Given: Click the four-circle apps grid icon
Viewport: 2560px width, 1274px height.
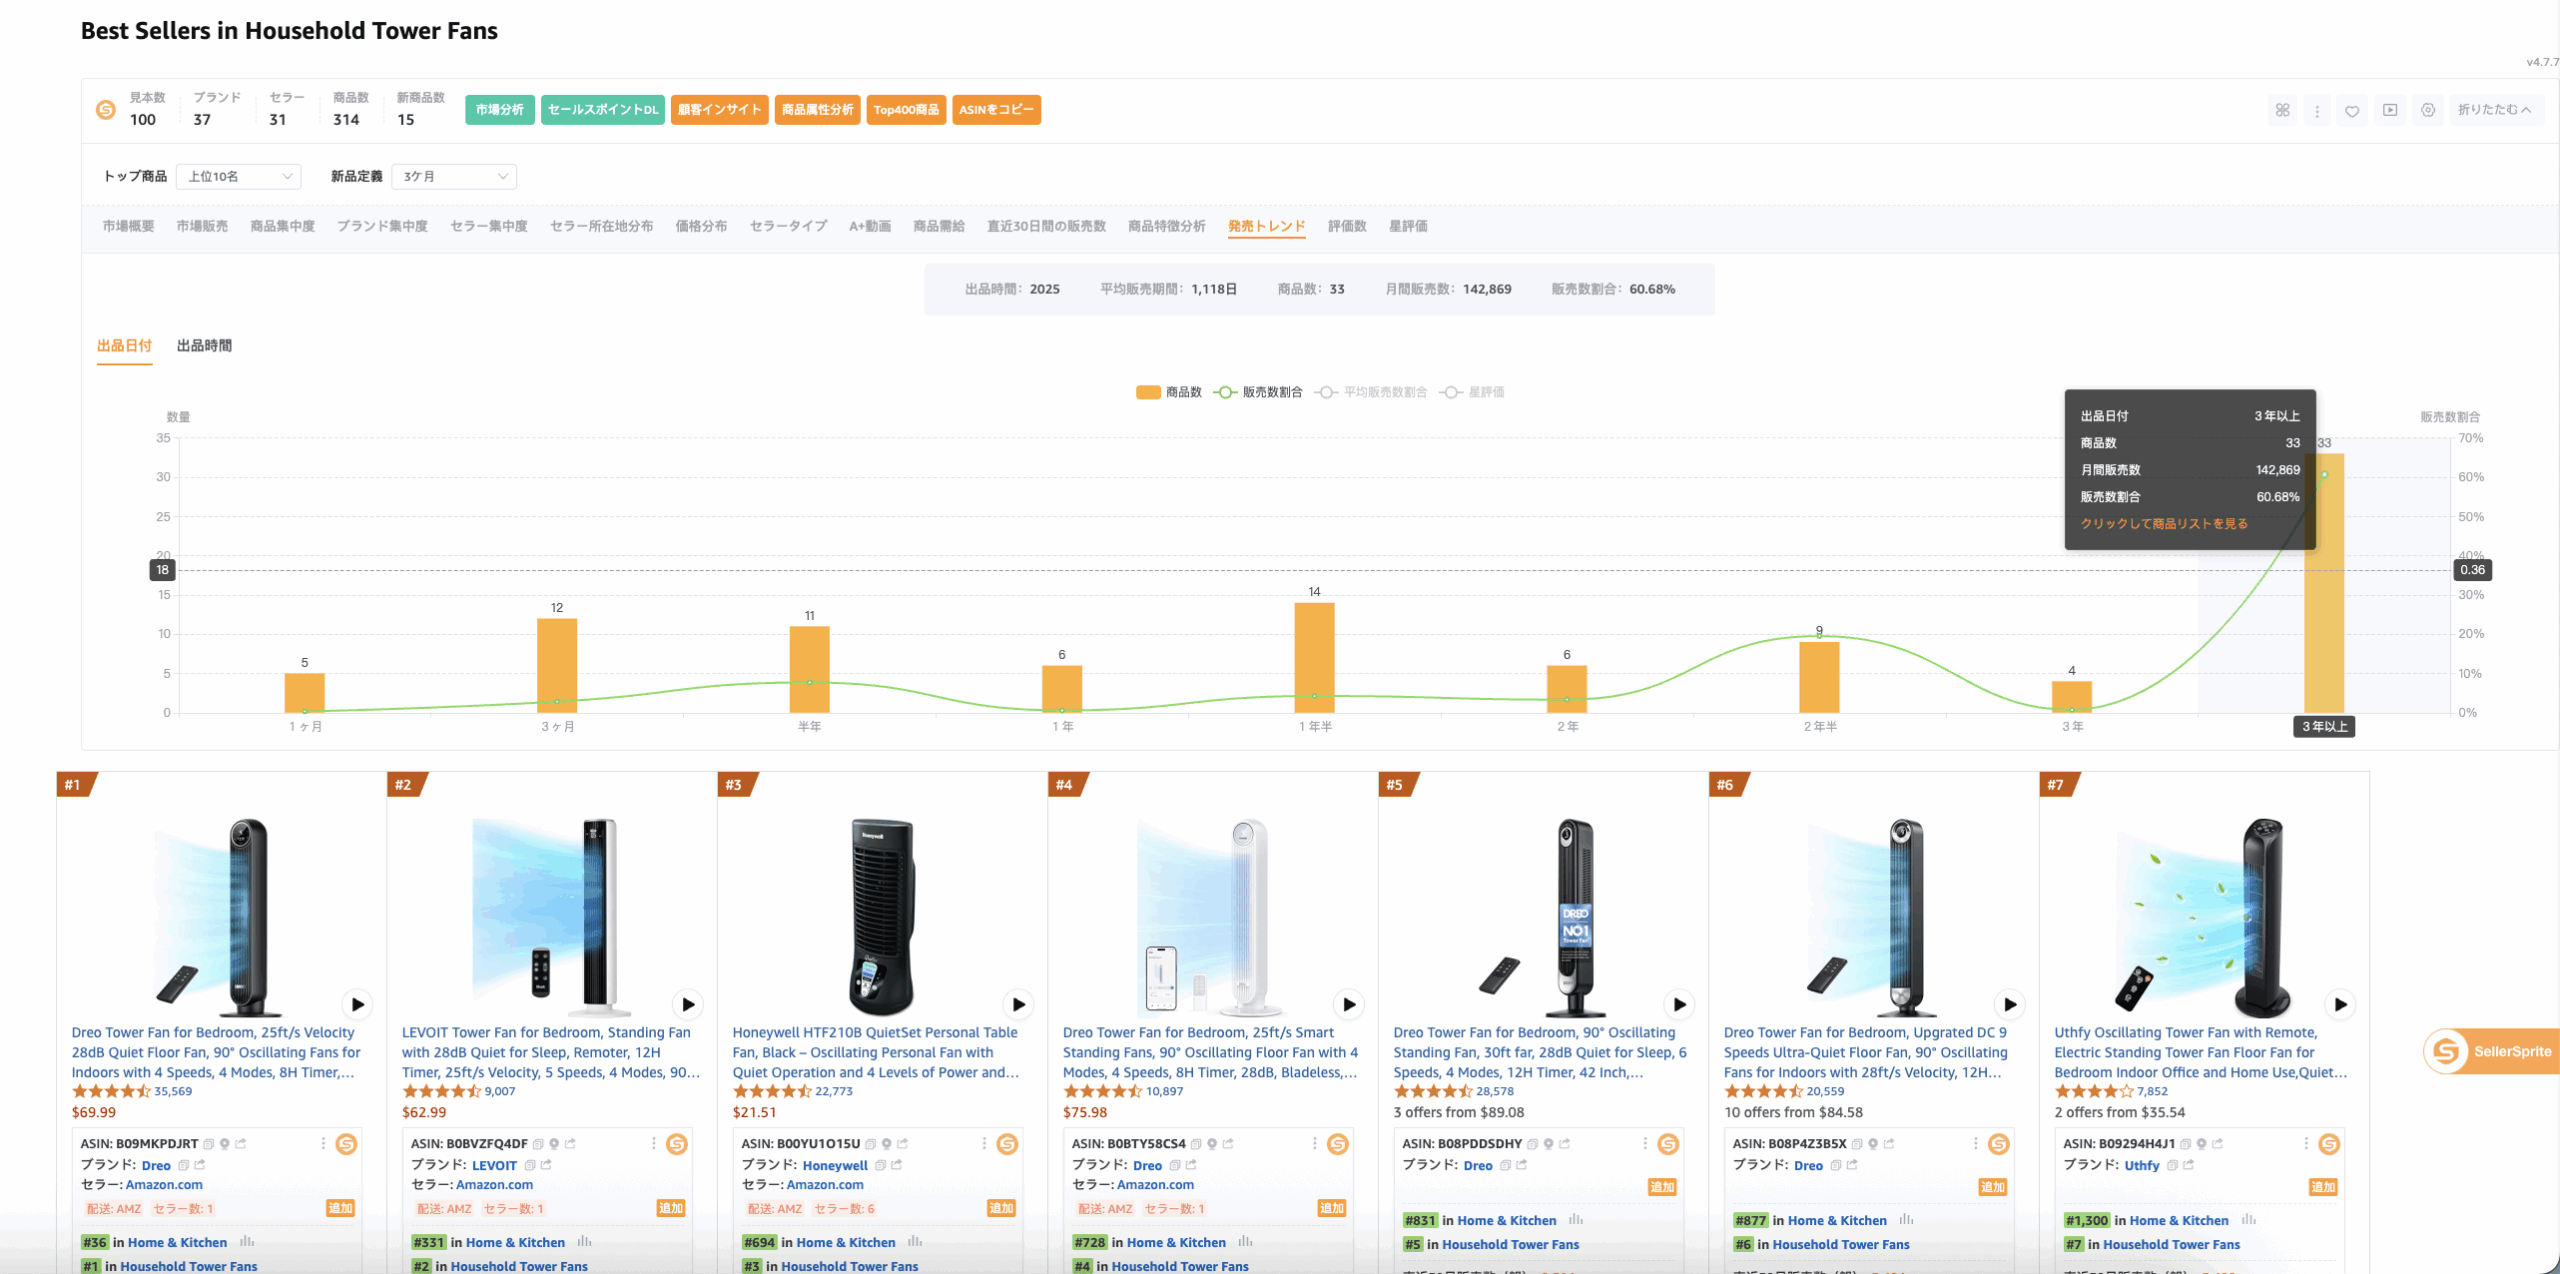Looking at the screenshot, I should click(2282, 110).
